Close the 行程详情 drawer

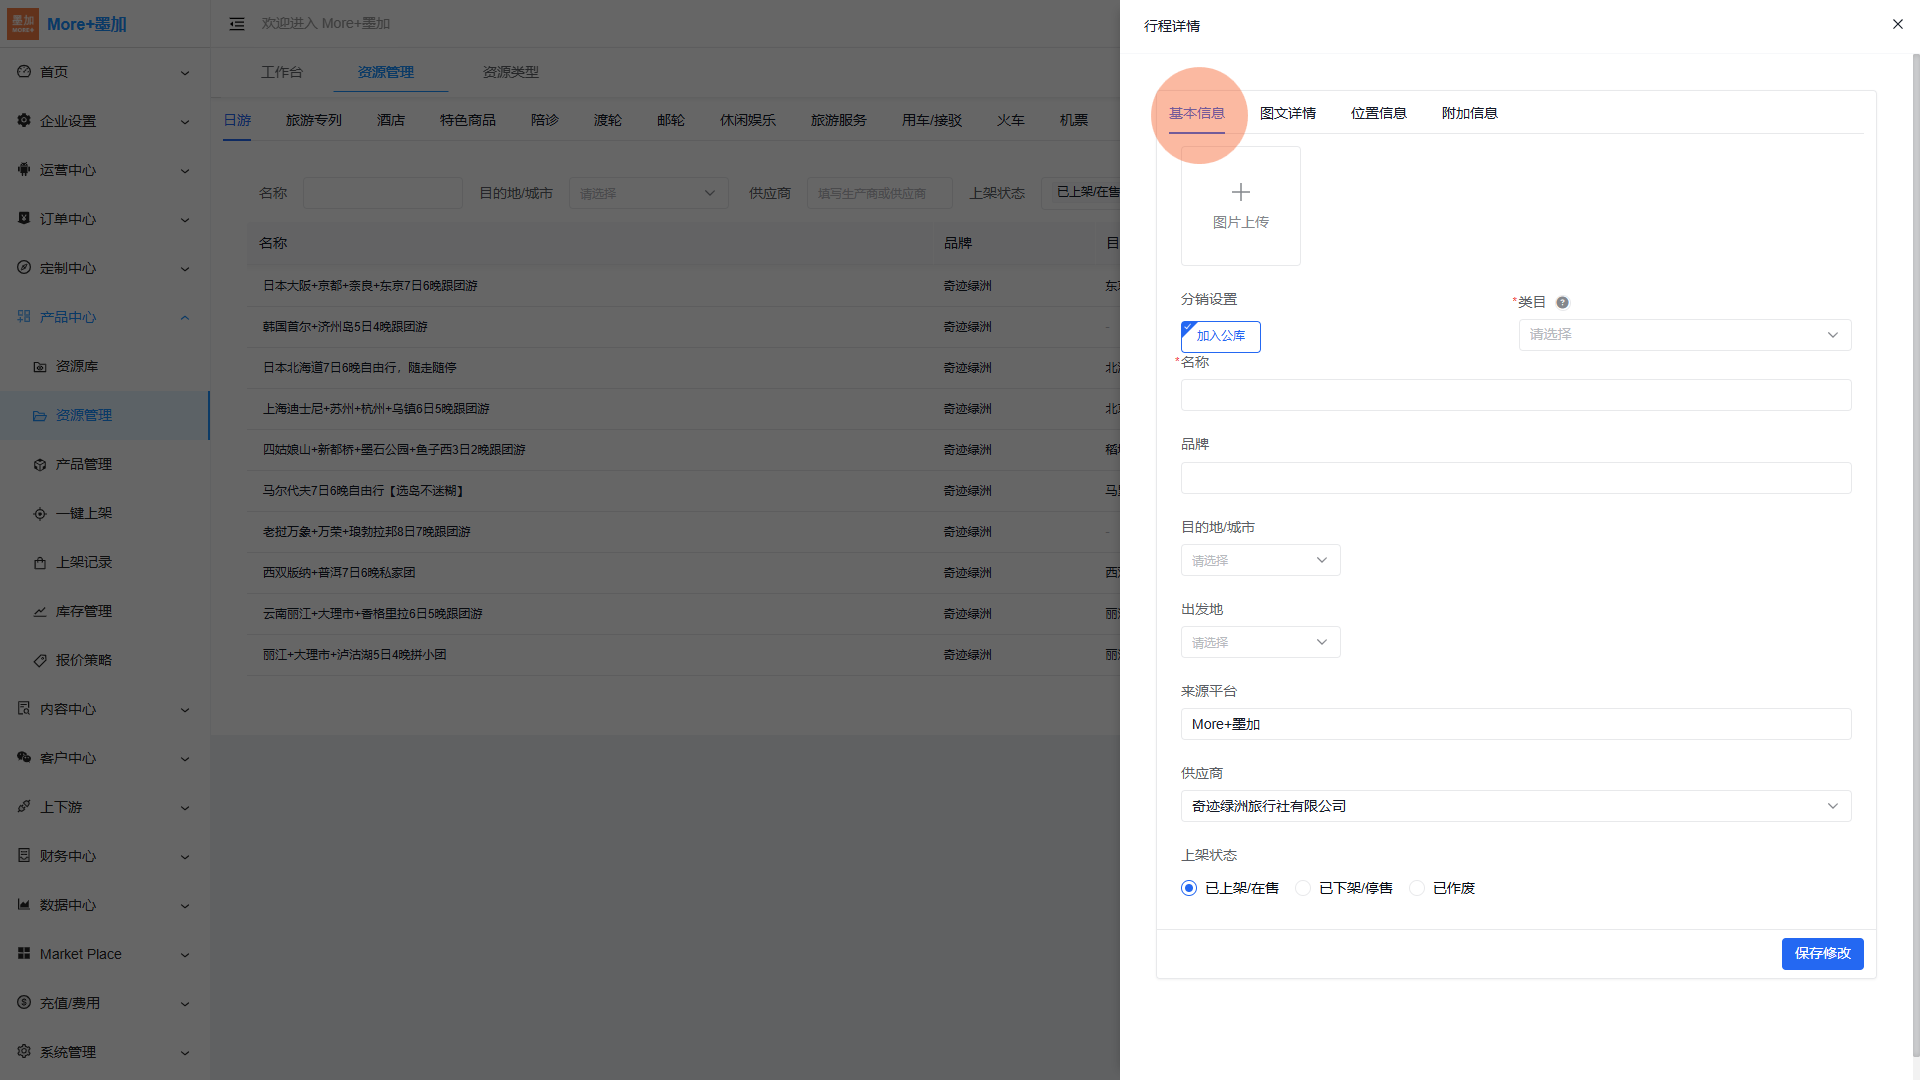click(x=1897, y=24)
